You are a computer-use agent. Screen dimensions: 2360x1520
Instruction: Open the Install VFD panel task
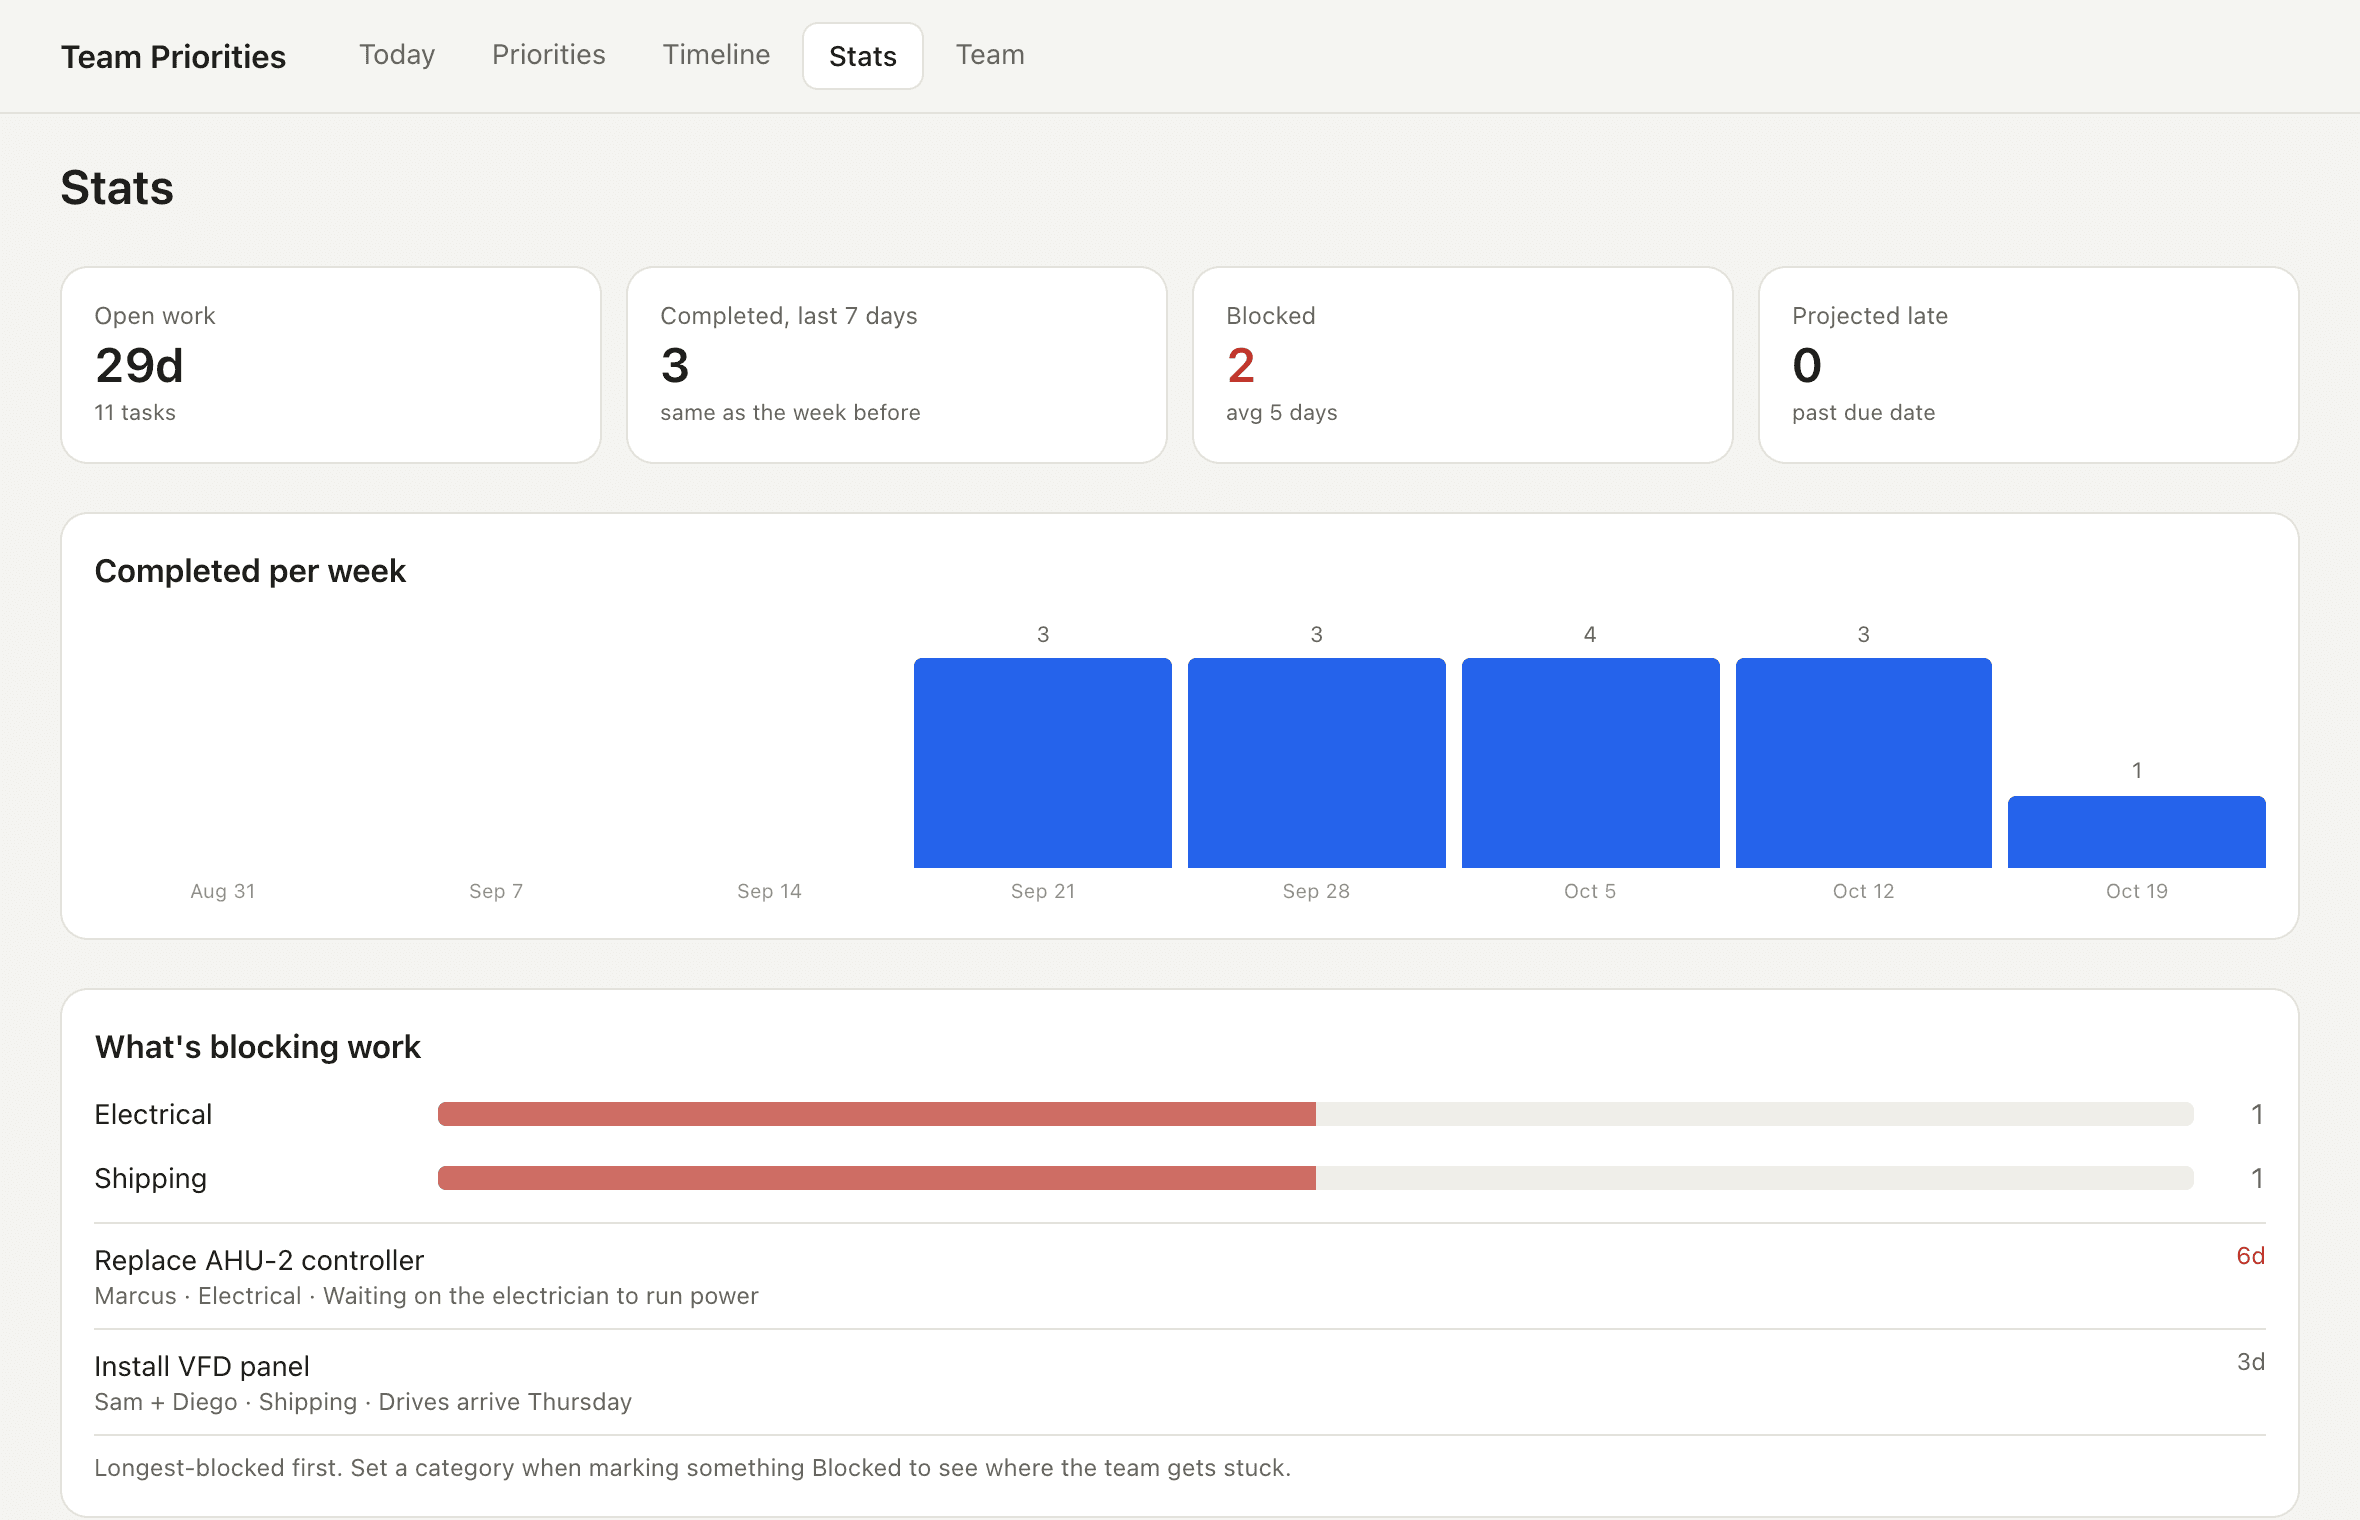(x=1180, y=1383)
